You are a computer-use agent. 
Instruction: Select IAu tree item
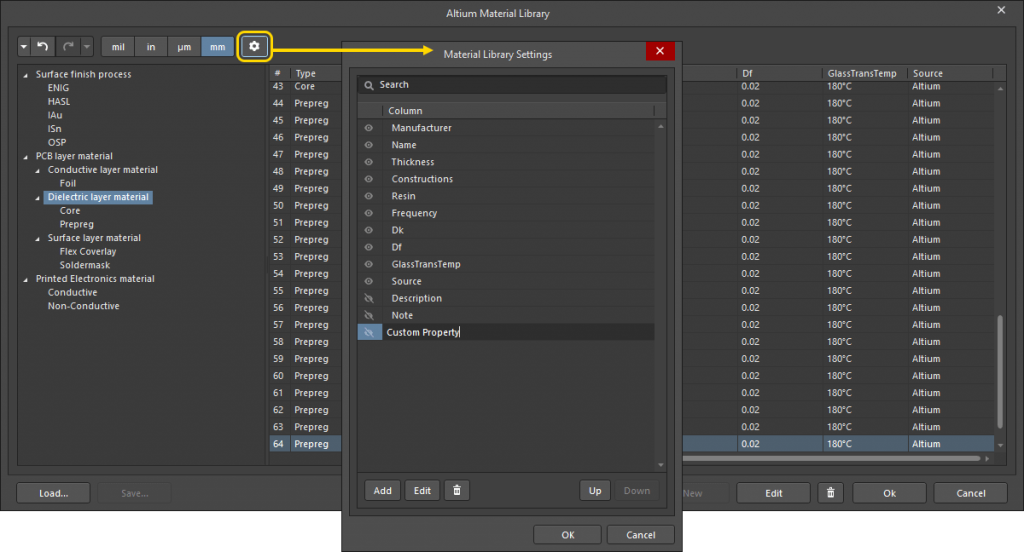tap(55, 115)
